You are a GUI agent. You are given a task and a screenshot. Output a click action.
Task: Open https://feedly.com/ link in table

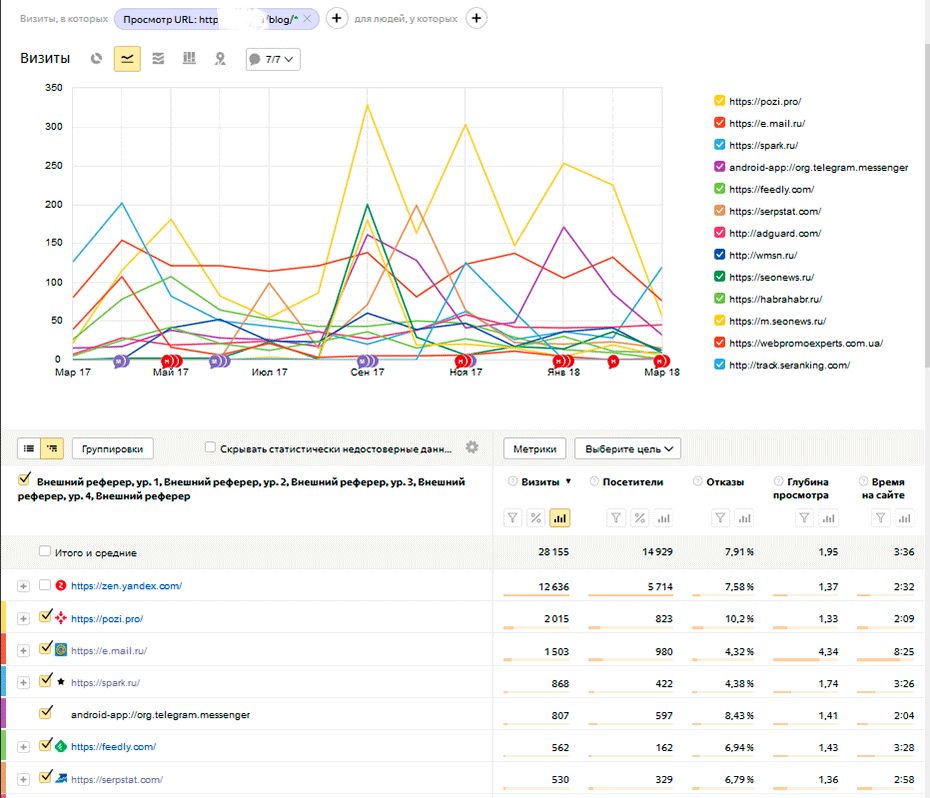(113, 746)
